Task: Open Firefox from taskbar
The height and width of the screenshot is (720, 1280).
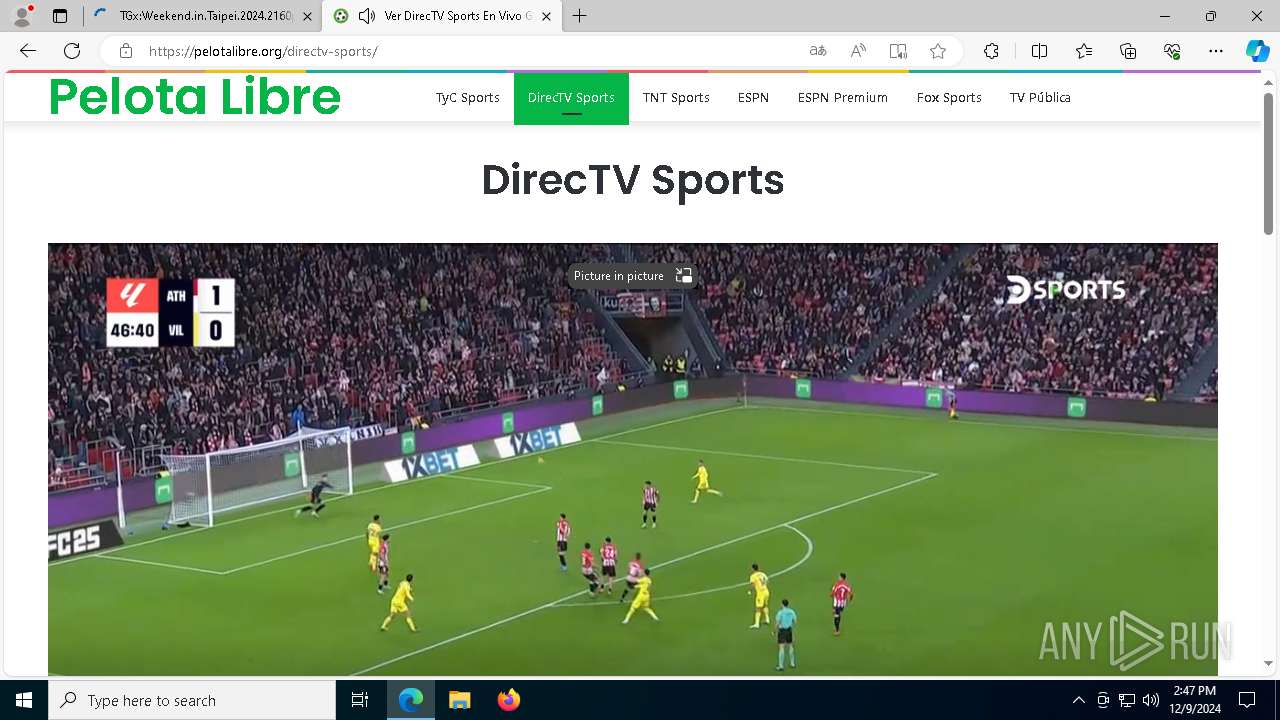Action: pos(508,700)
